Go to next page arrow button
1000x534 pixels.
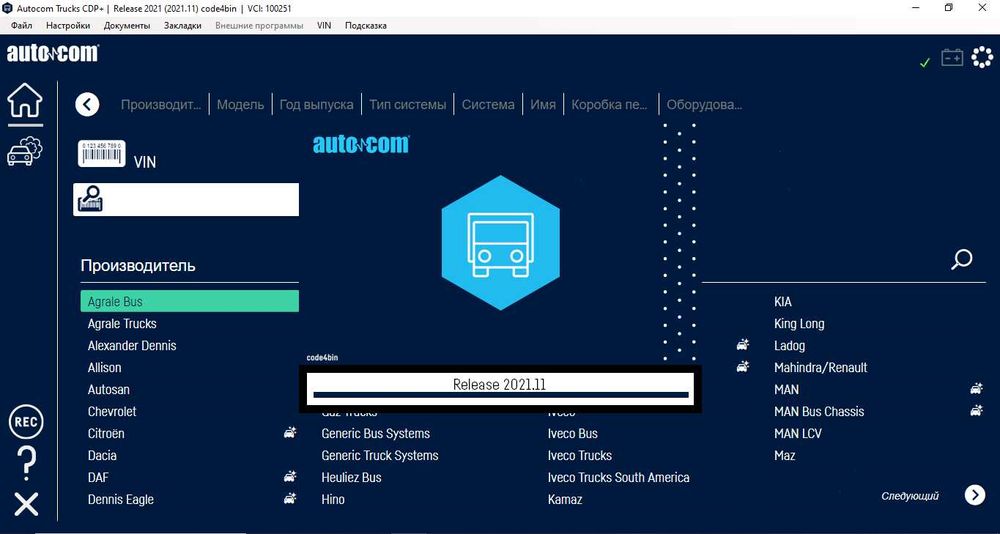click(x=974, y=495)
